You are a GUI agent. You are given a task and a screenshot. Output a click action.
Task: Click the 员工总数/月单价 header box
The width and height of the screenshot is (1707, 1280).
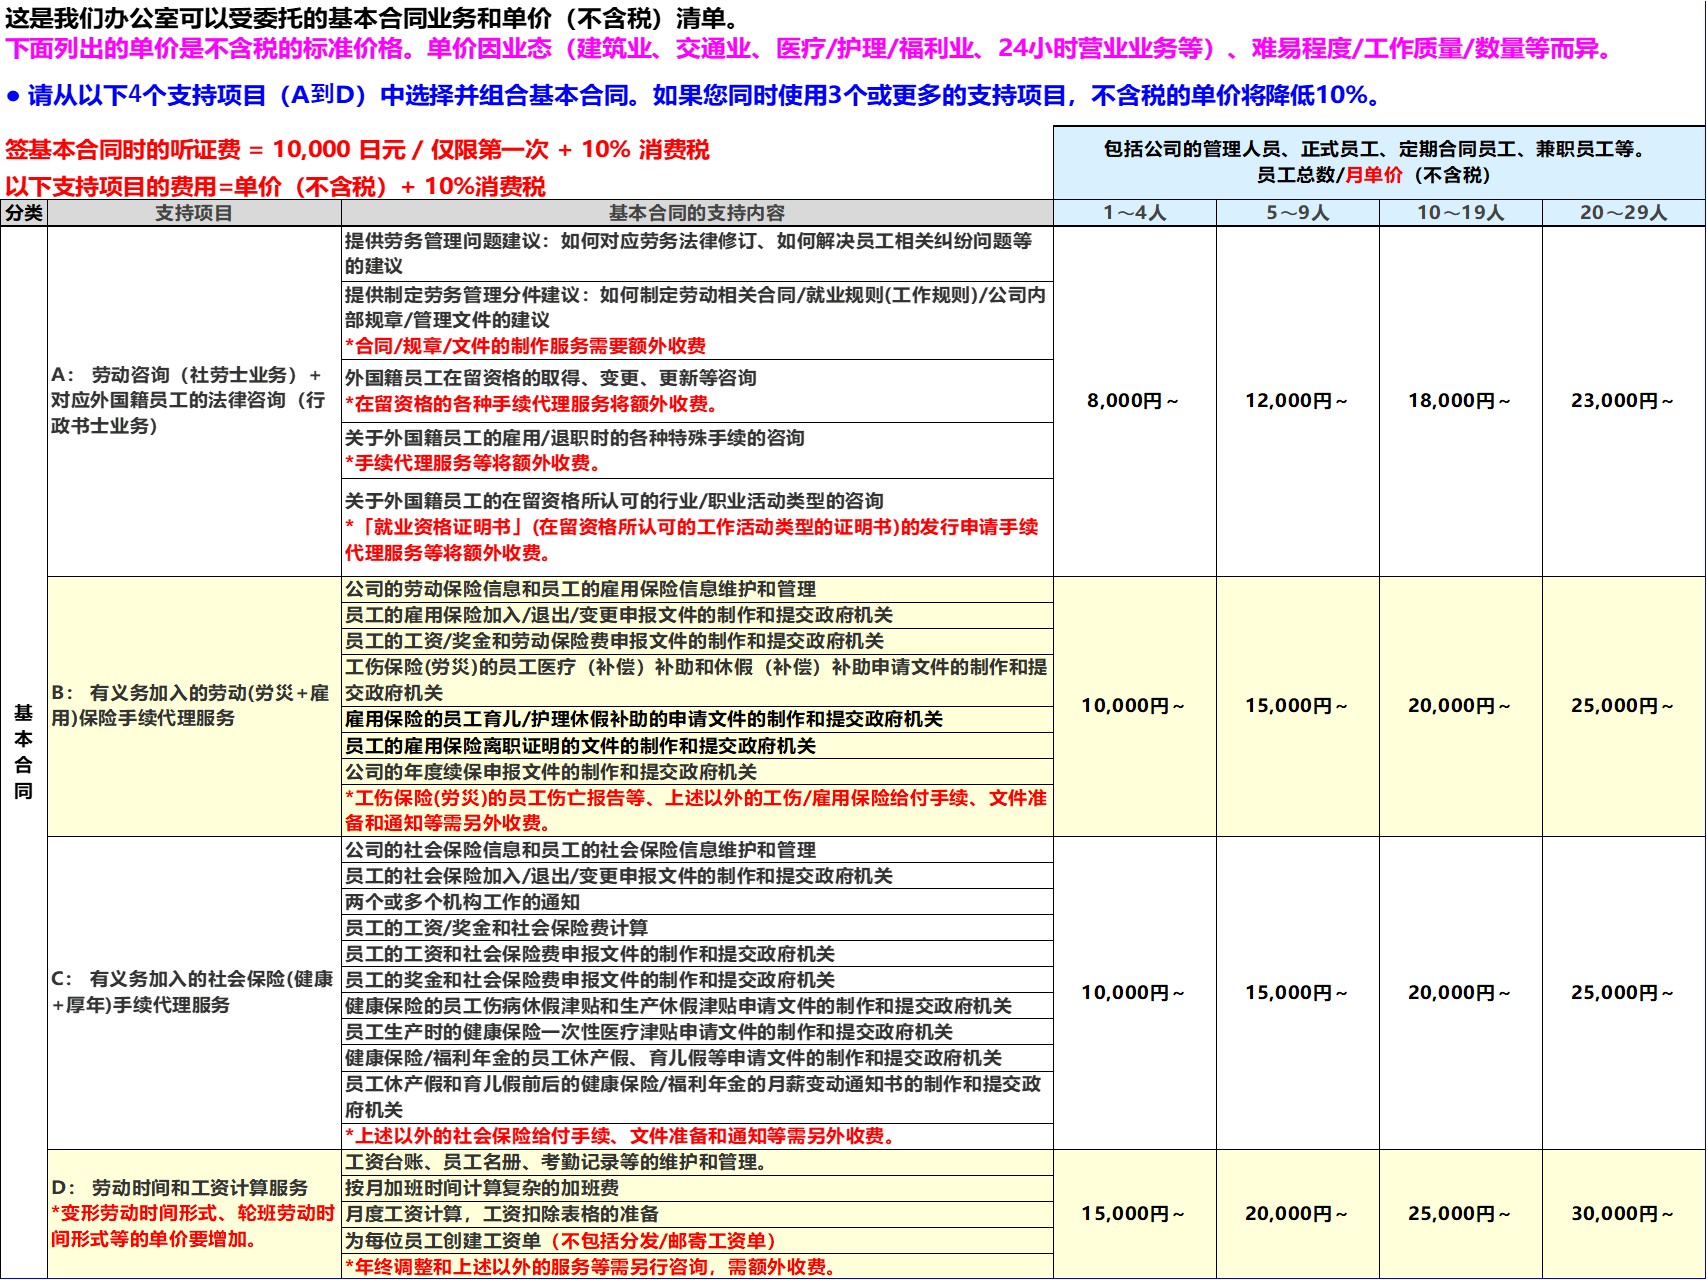[x=1379, y=162]
